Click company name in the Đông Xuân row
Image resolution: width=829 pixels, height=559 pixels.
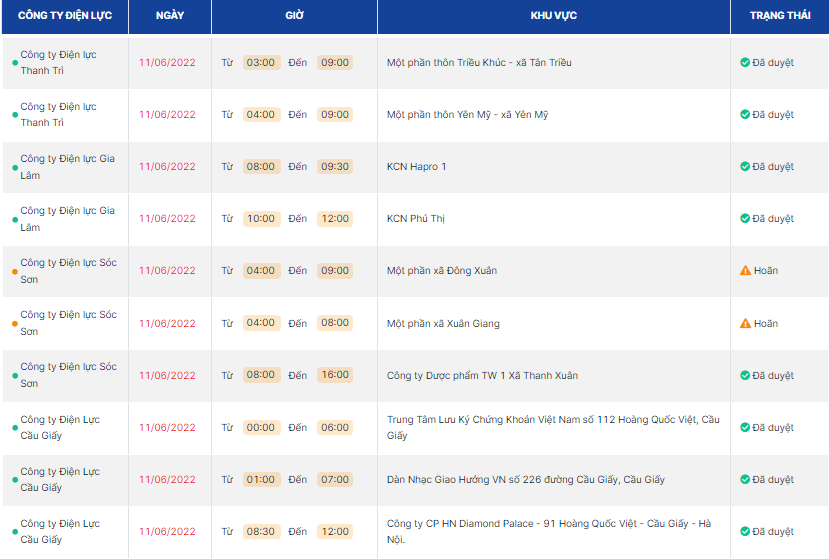(68, 270)
